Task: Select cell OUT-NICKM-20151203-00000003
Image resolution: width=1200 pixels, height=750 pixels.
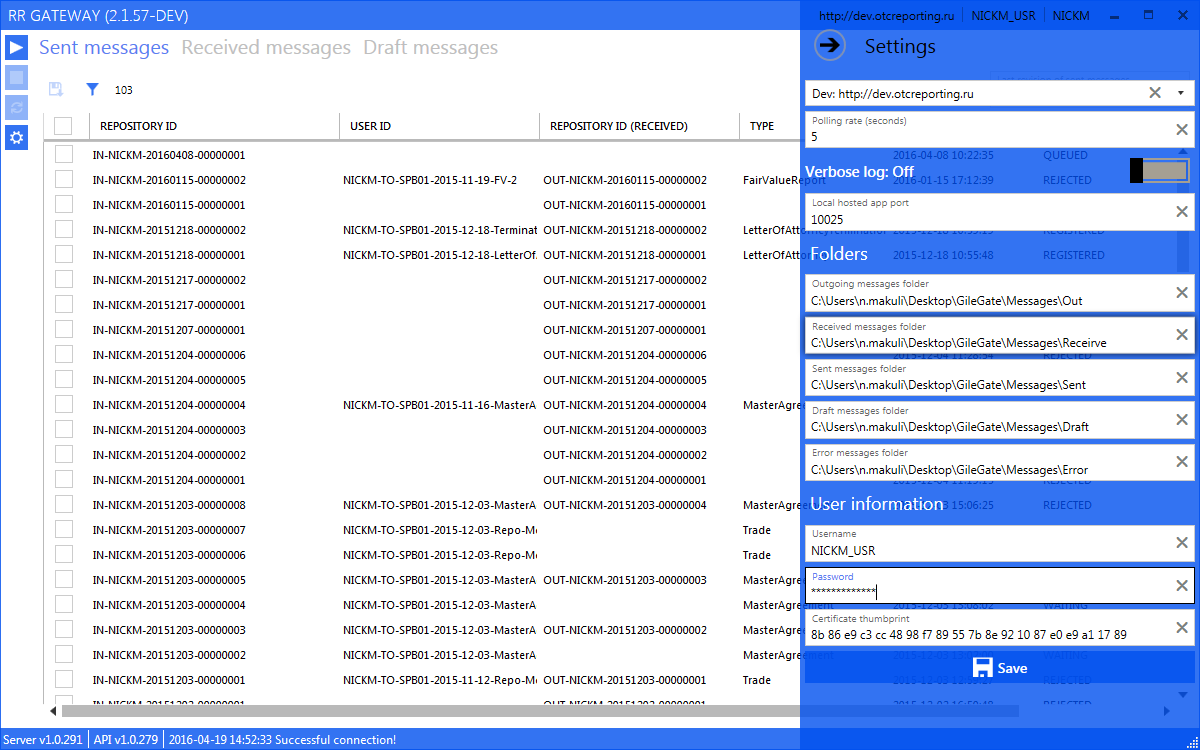Action: click(625, 580)
